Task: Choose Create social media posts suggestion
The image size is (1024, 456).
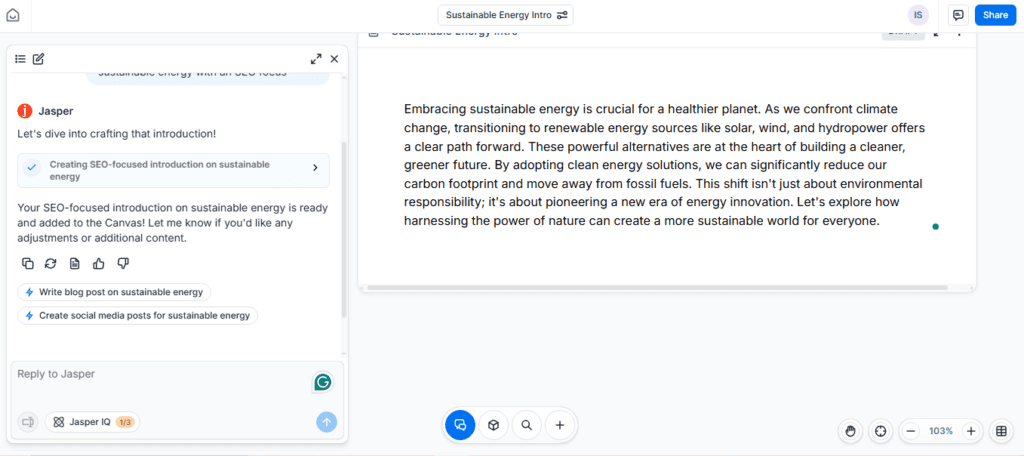Action: (x=138, y=316)
